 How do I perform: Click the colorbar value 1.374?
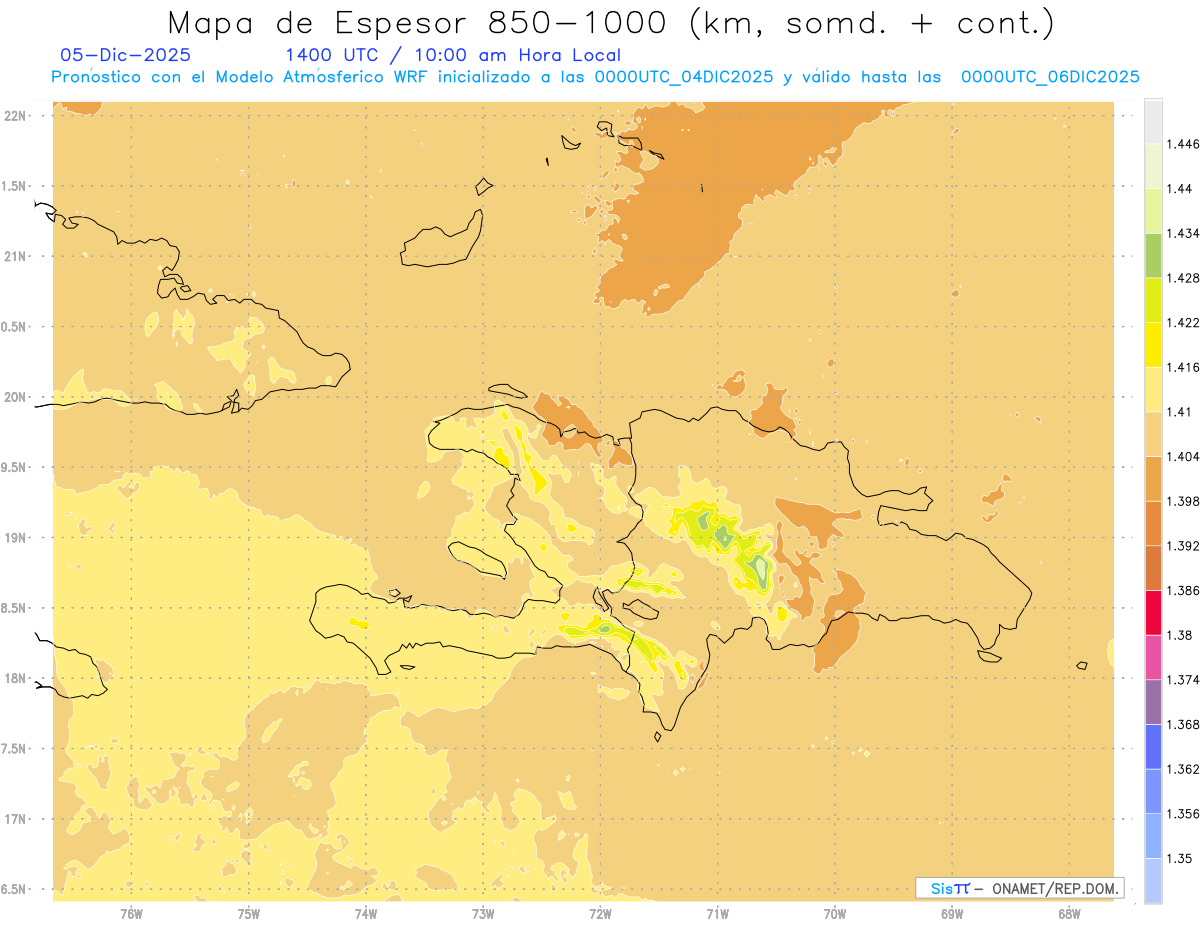tap(1183, 680)
